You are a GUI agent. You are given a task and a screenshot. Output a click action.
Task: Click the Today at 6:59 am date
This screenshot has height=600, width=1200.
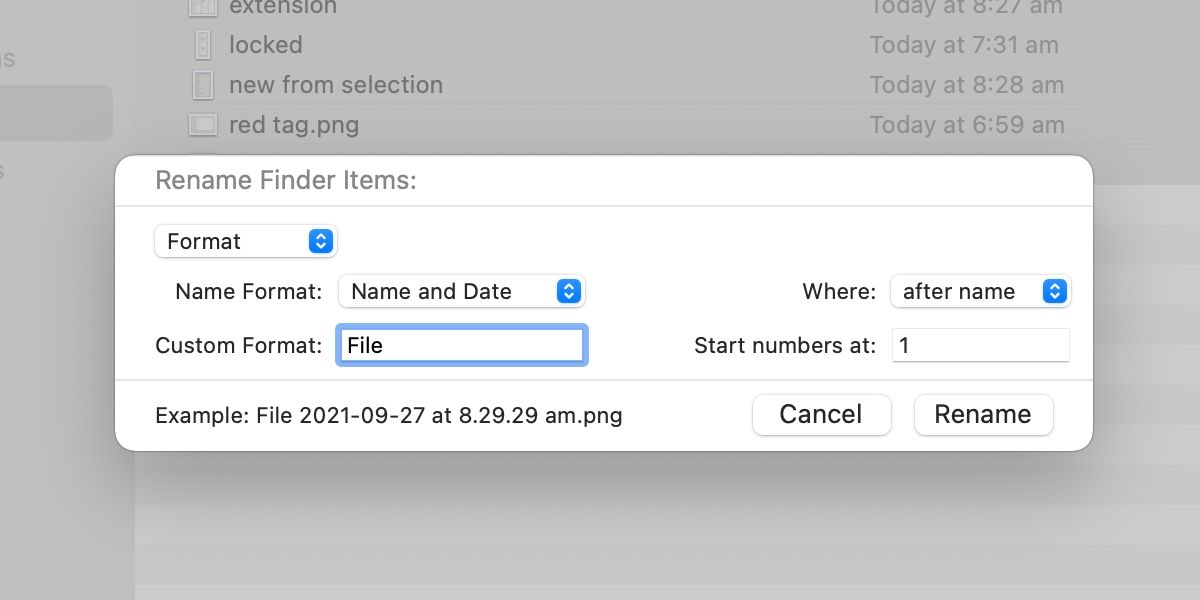coord(966,125)
